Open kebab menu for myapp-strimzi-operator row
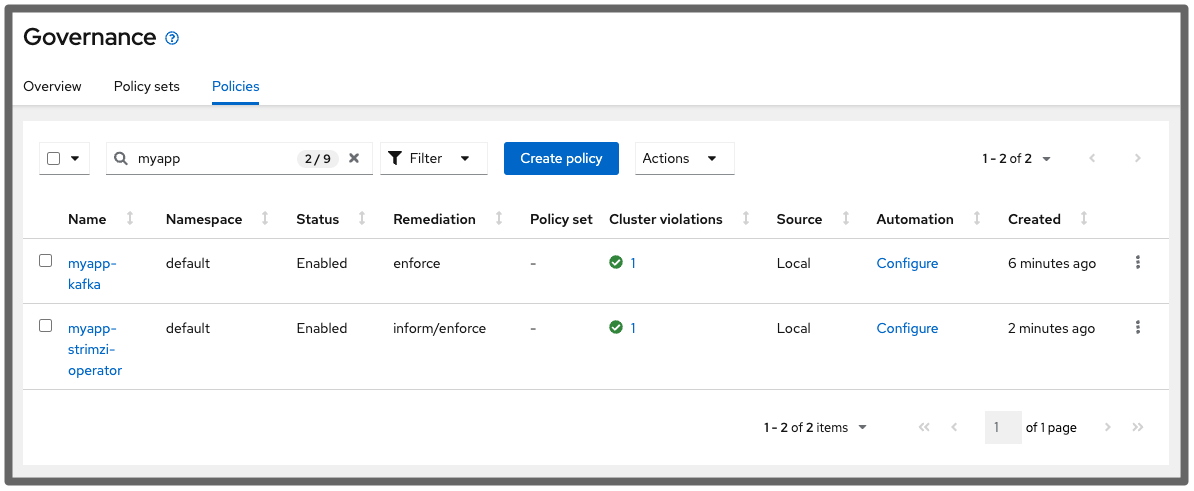 1138,328
